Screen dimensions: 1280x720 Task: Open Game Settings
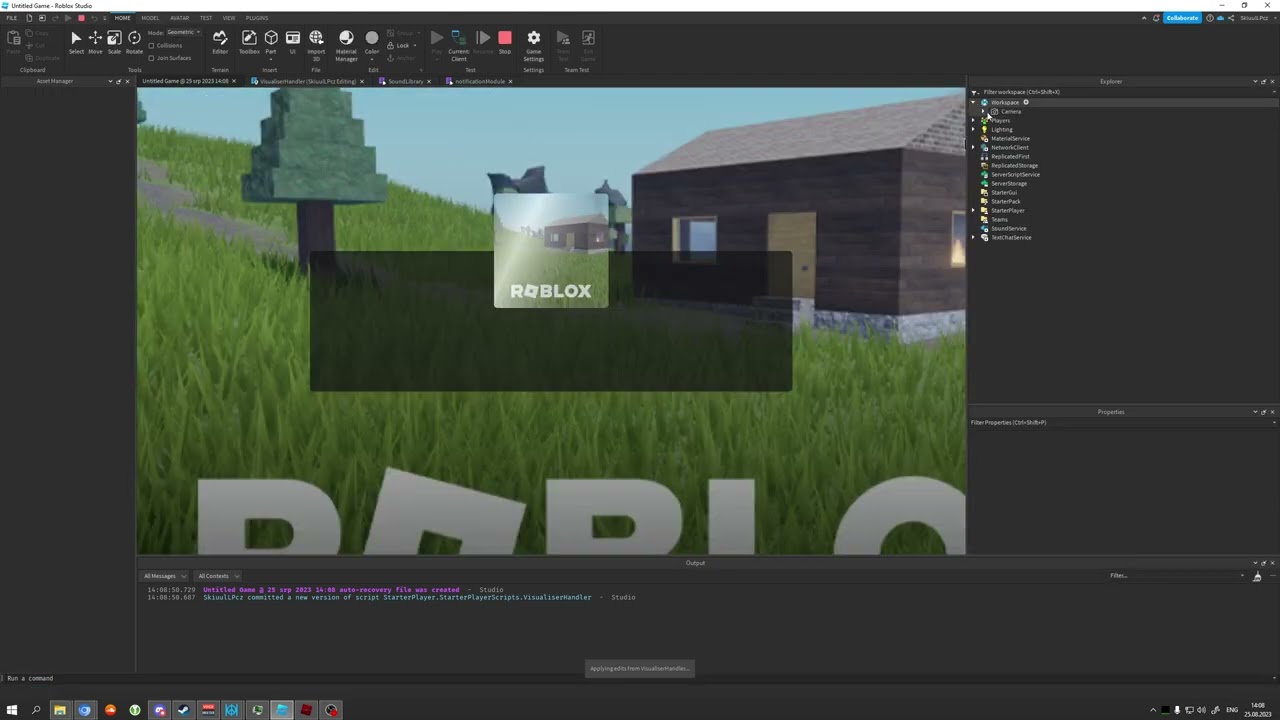533,40
